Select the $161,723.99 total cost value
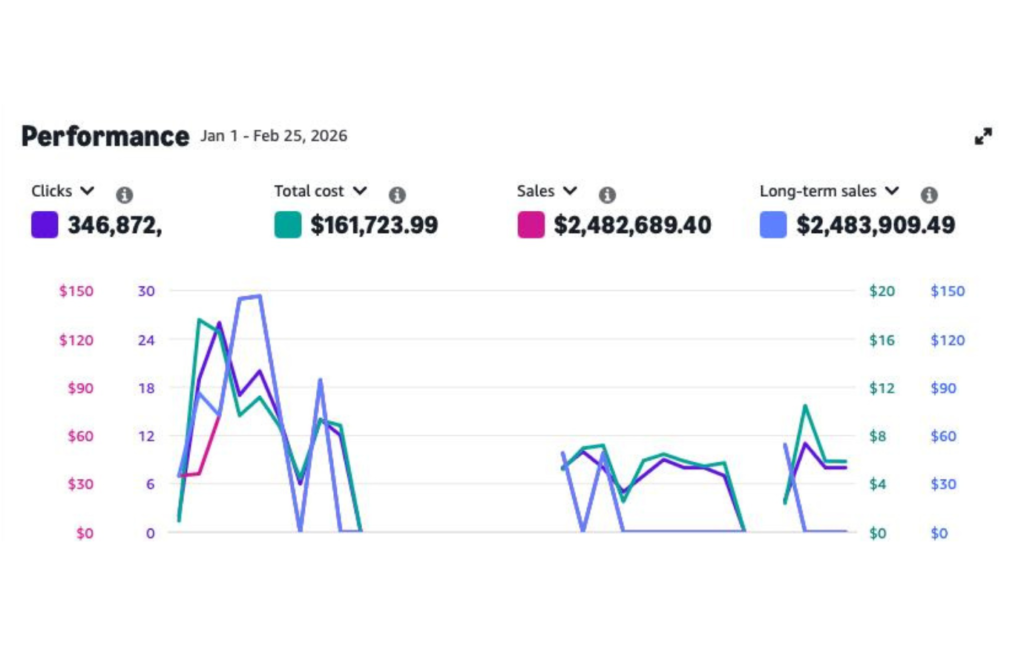 click(374, 225)
